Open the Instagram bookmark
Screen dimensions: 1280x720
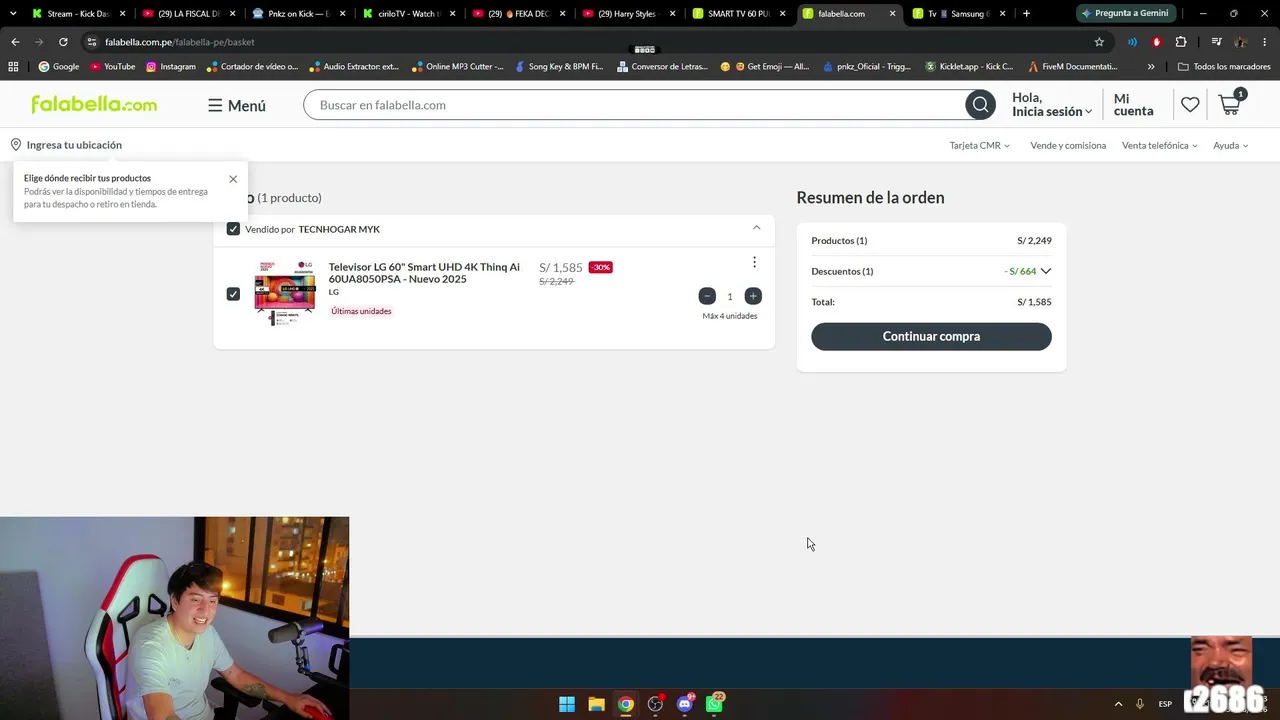171,67
